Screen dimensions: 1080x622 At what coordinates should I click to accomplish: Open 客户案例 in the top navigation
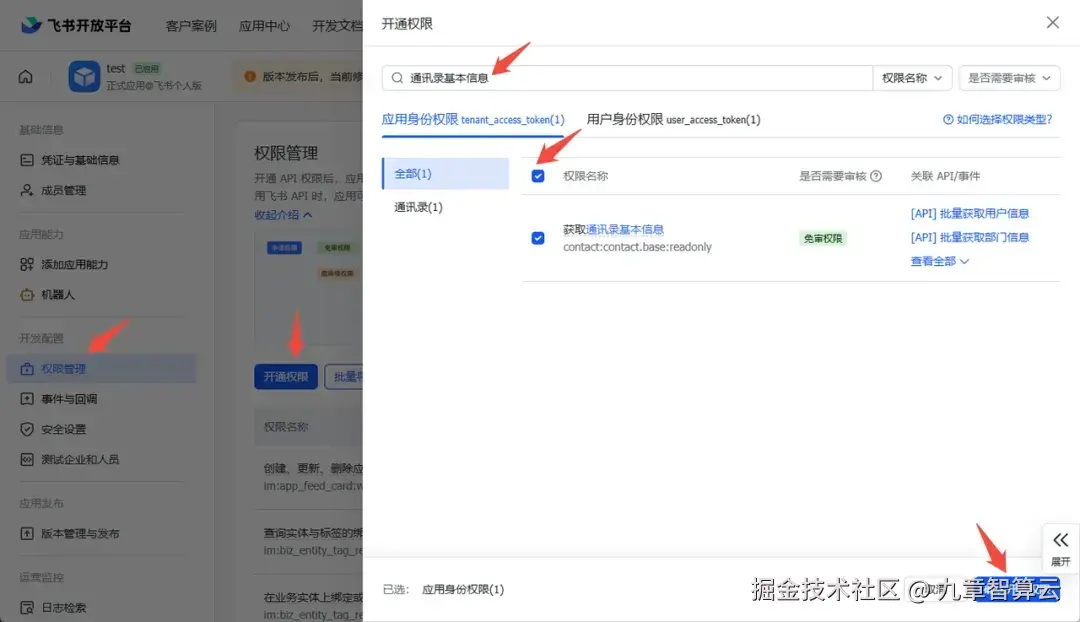[191, 26]
